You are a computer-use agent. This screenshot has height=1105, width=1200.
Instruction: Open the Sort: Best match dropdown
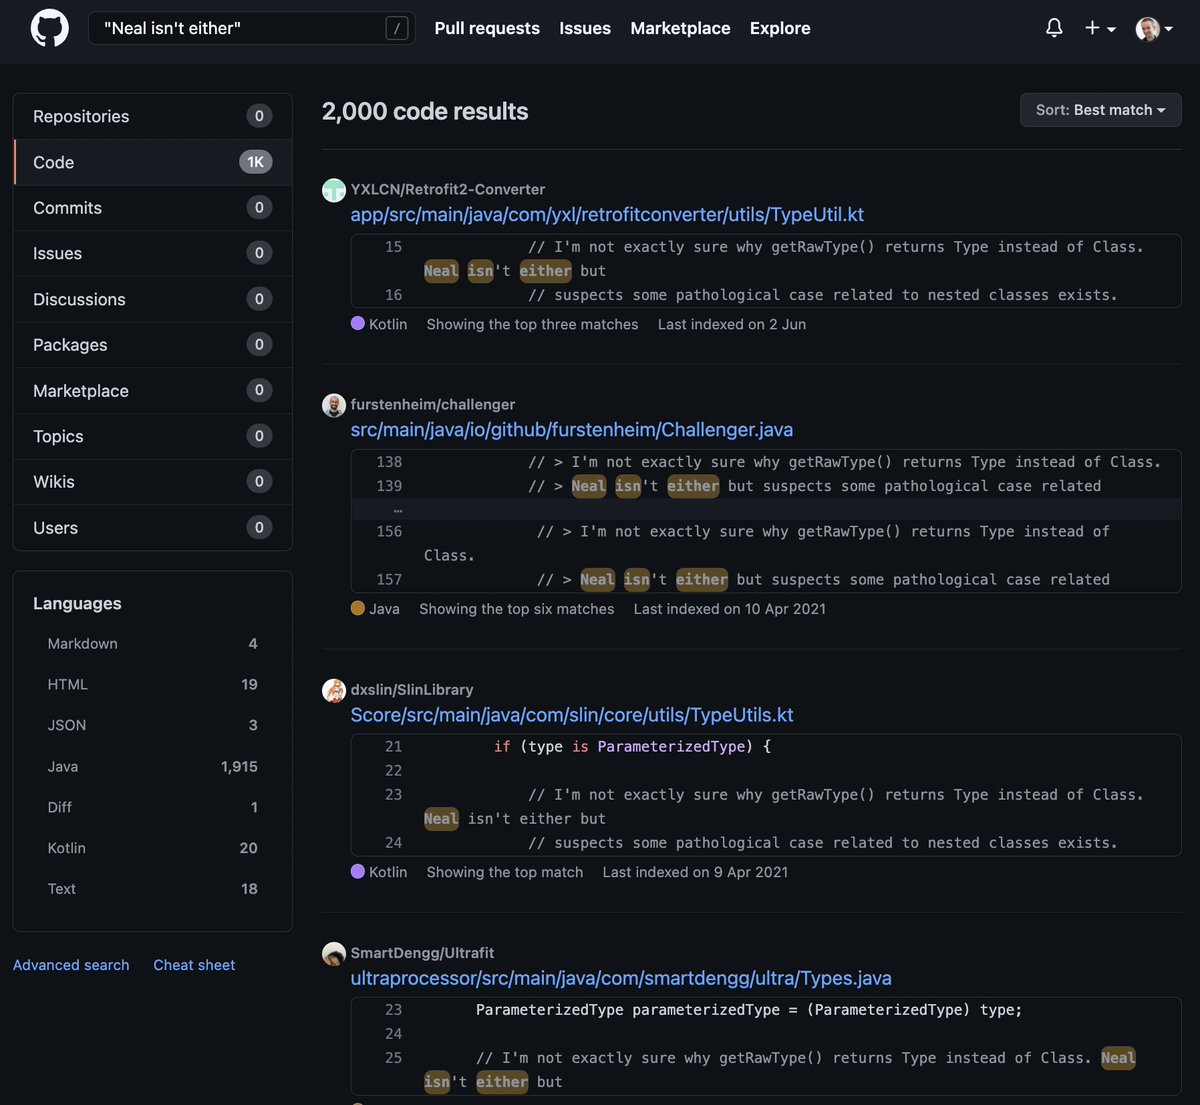(1100, 110)
